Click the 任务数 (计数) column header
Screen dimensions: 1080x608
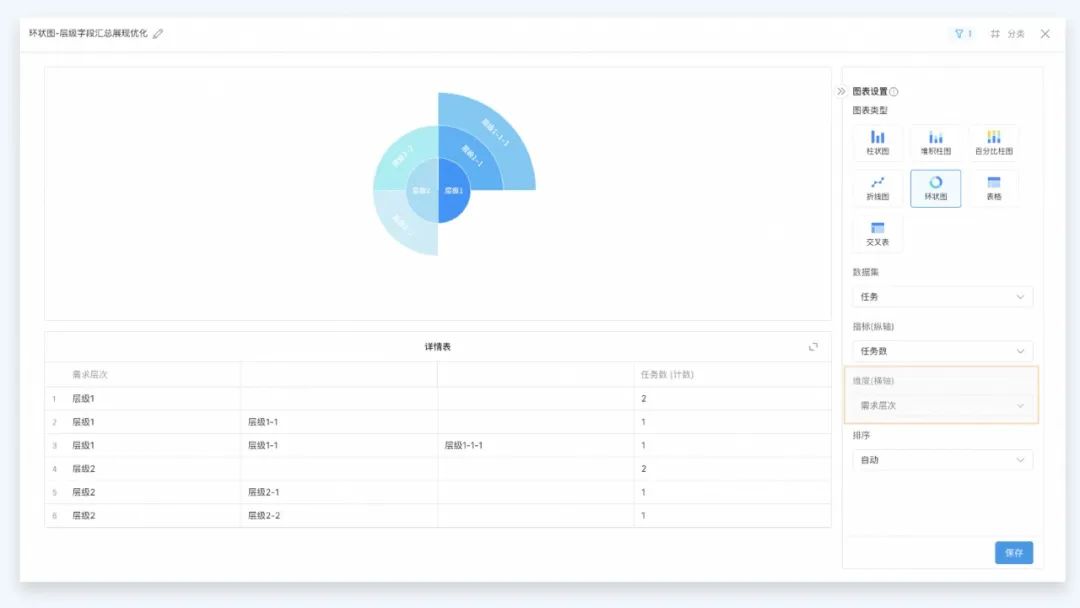point(667,375)
